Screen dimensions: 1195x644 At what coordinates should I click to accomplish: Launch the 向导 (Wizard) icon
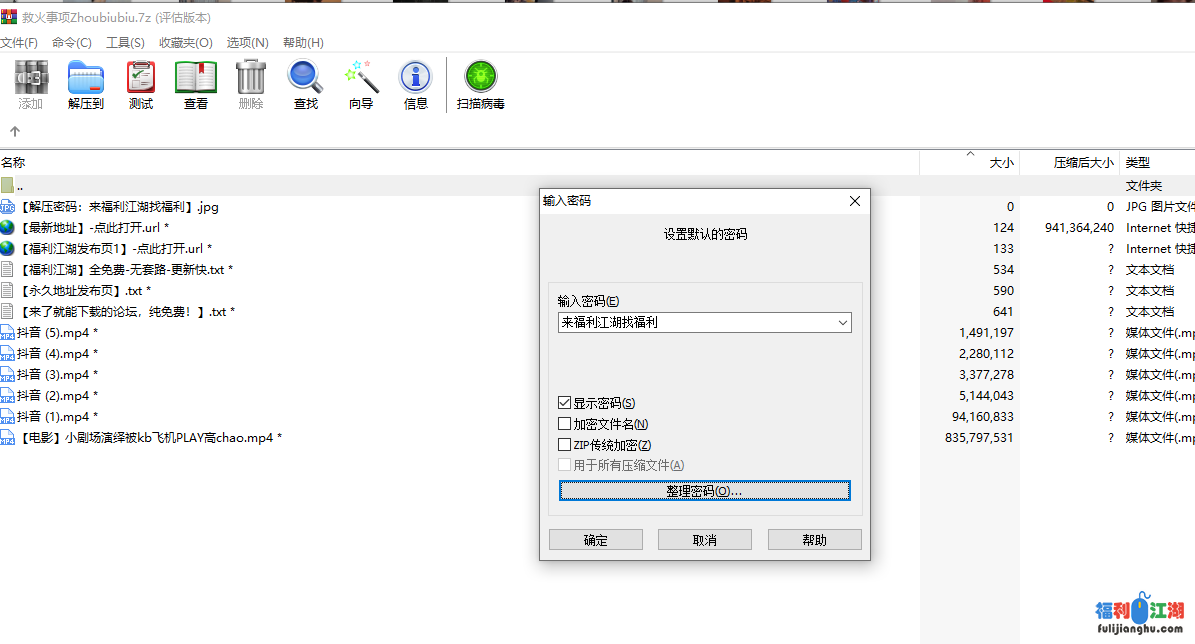[x=360, y=84]
